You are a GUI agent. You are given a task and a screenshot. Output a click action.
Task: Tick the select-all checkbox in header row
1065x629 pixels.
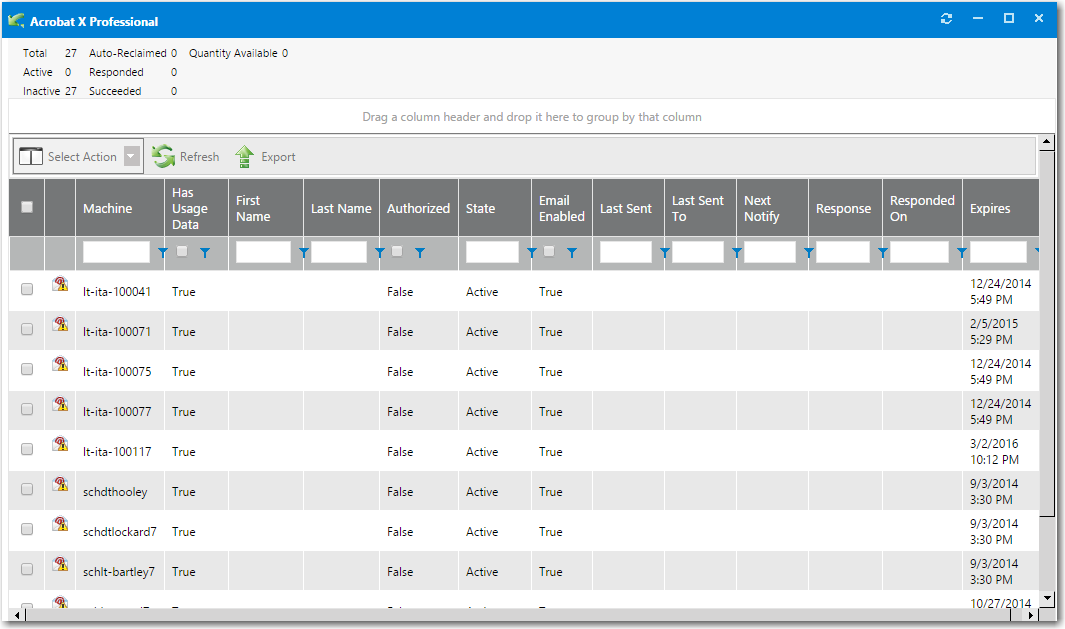(x=27, y=207)
